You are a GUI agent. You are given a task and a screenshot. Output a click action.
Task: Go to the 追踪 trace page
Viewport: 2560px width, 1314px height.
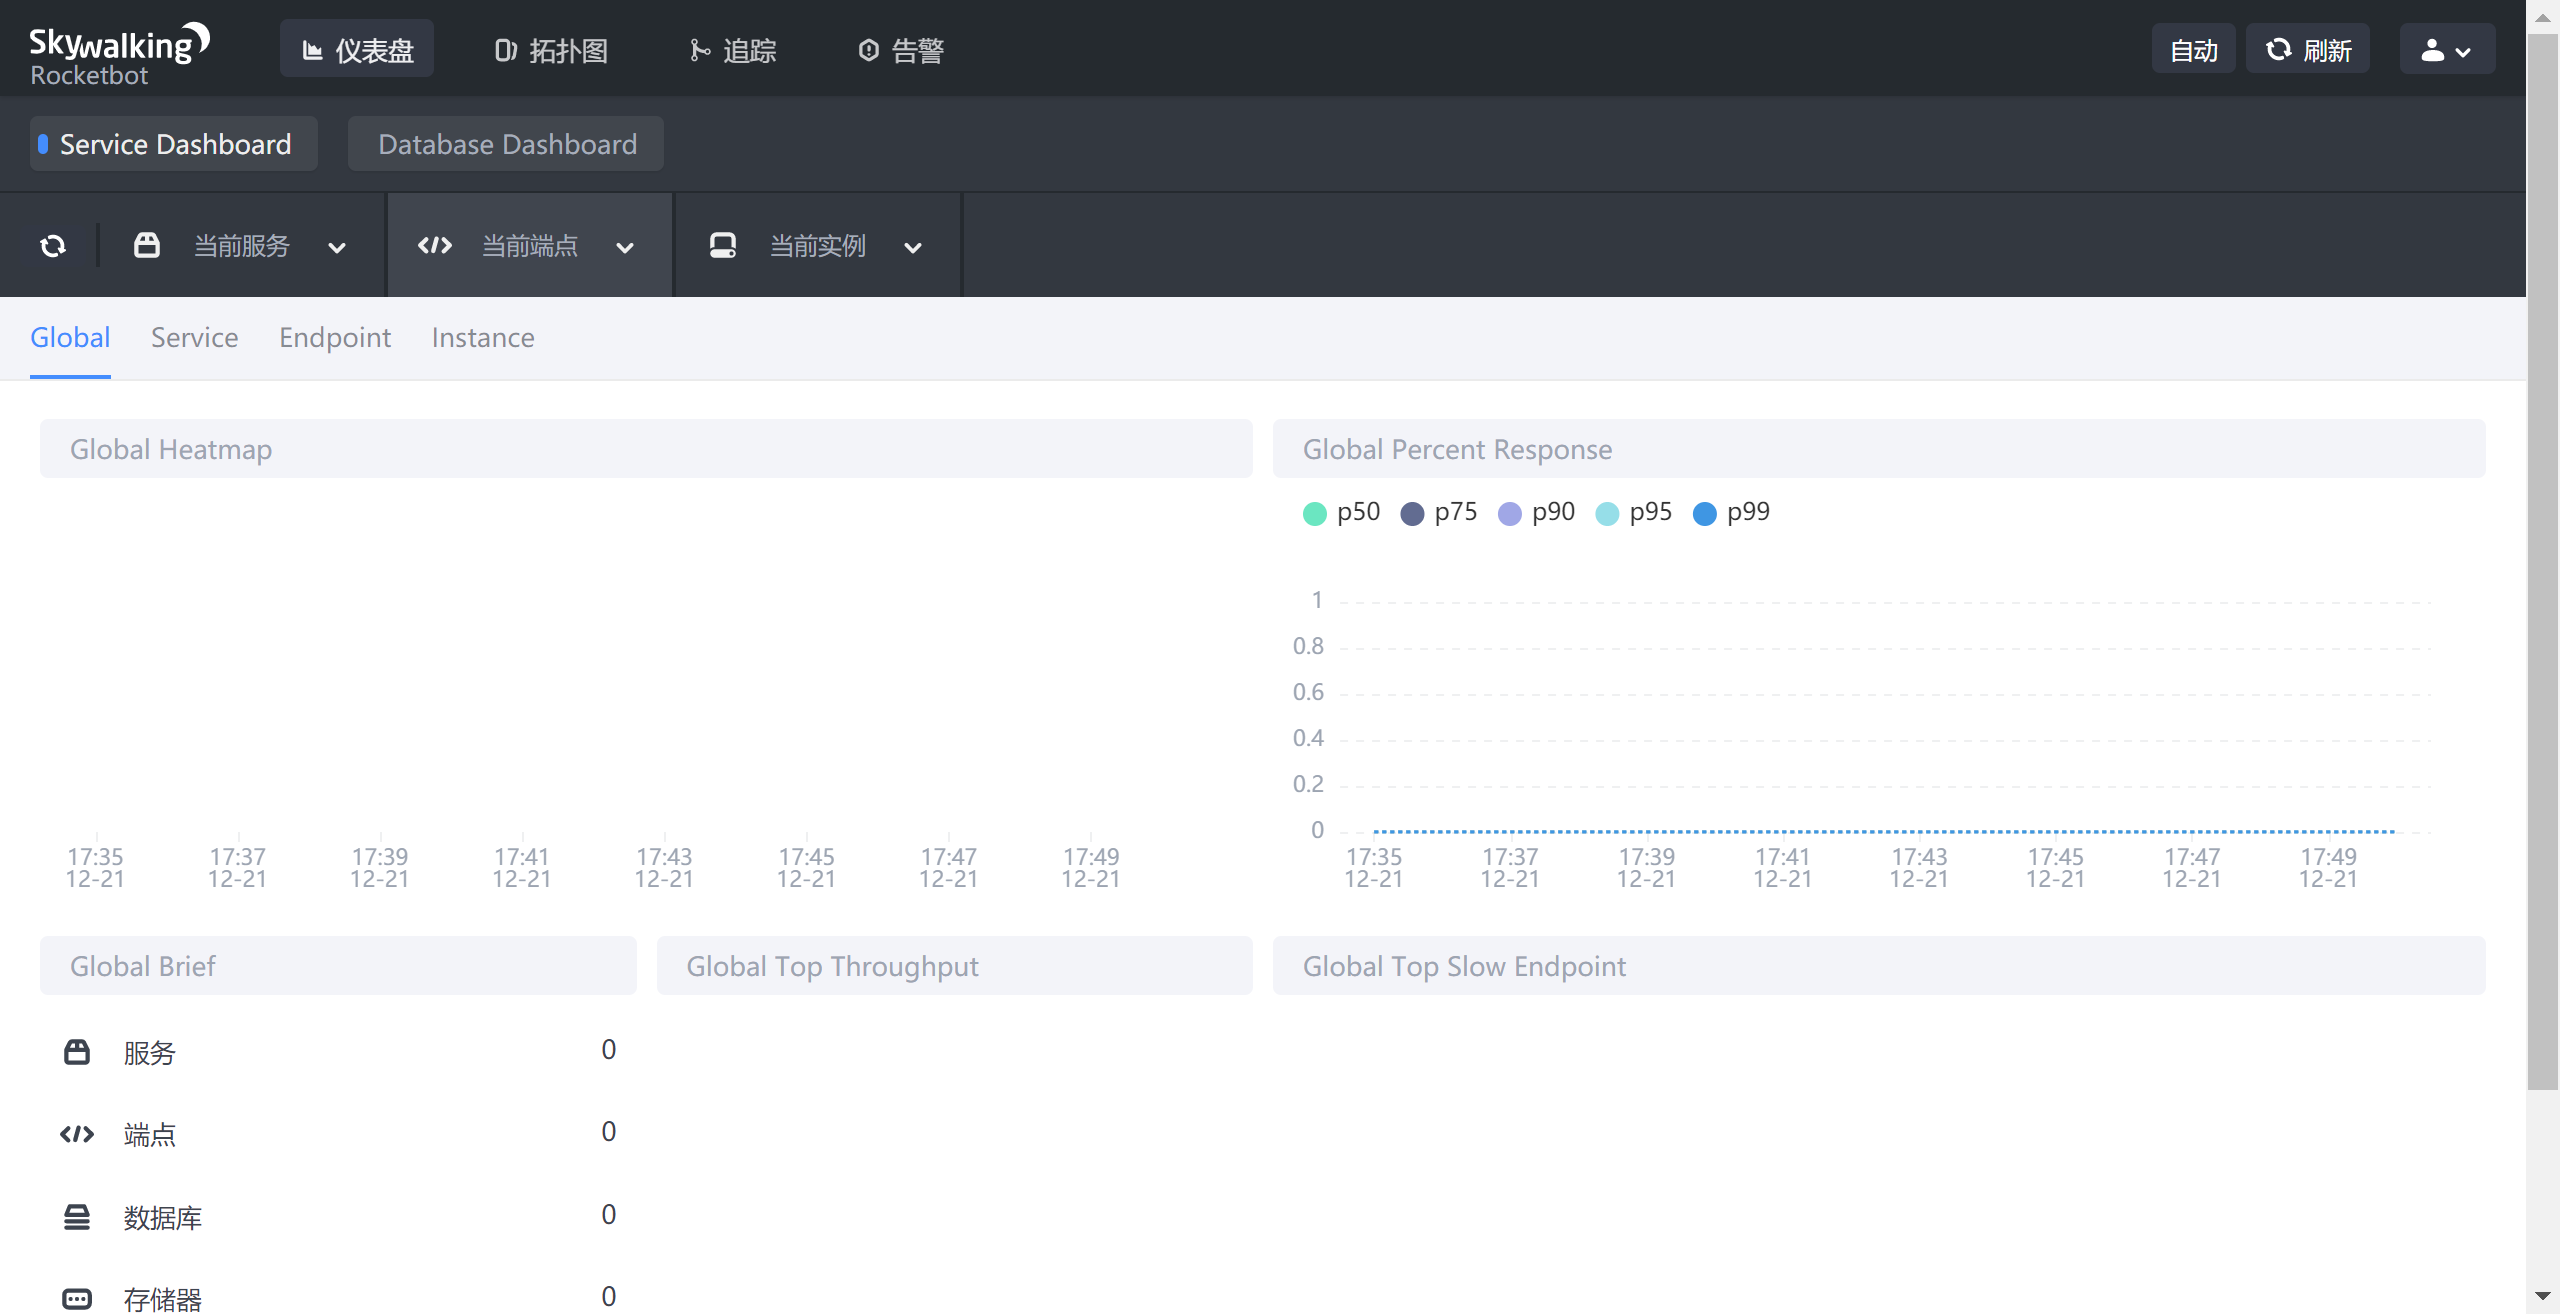tap(733, 50)
